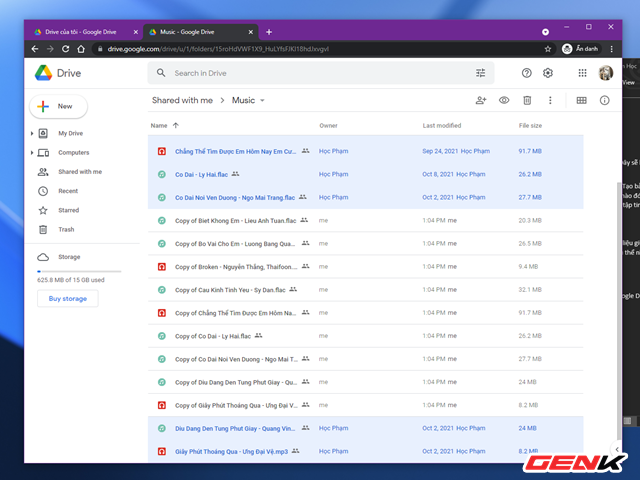The image size is (640, 480).
Task: Open Chrome three-dot menu
Action: 611,49
